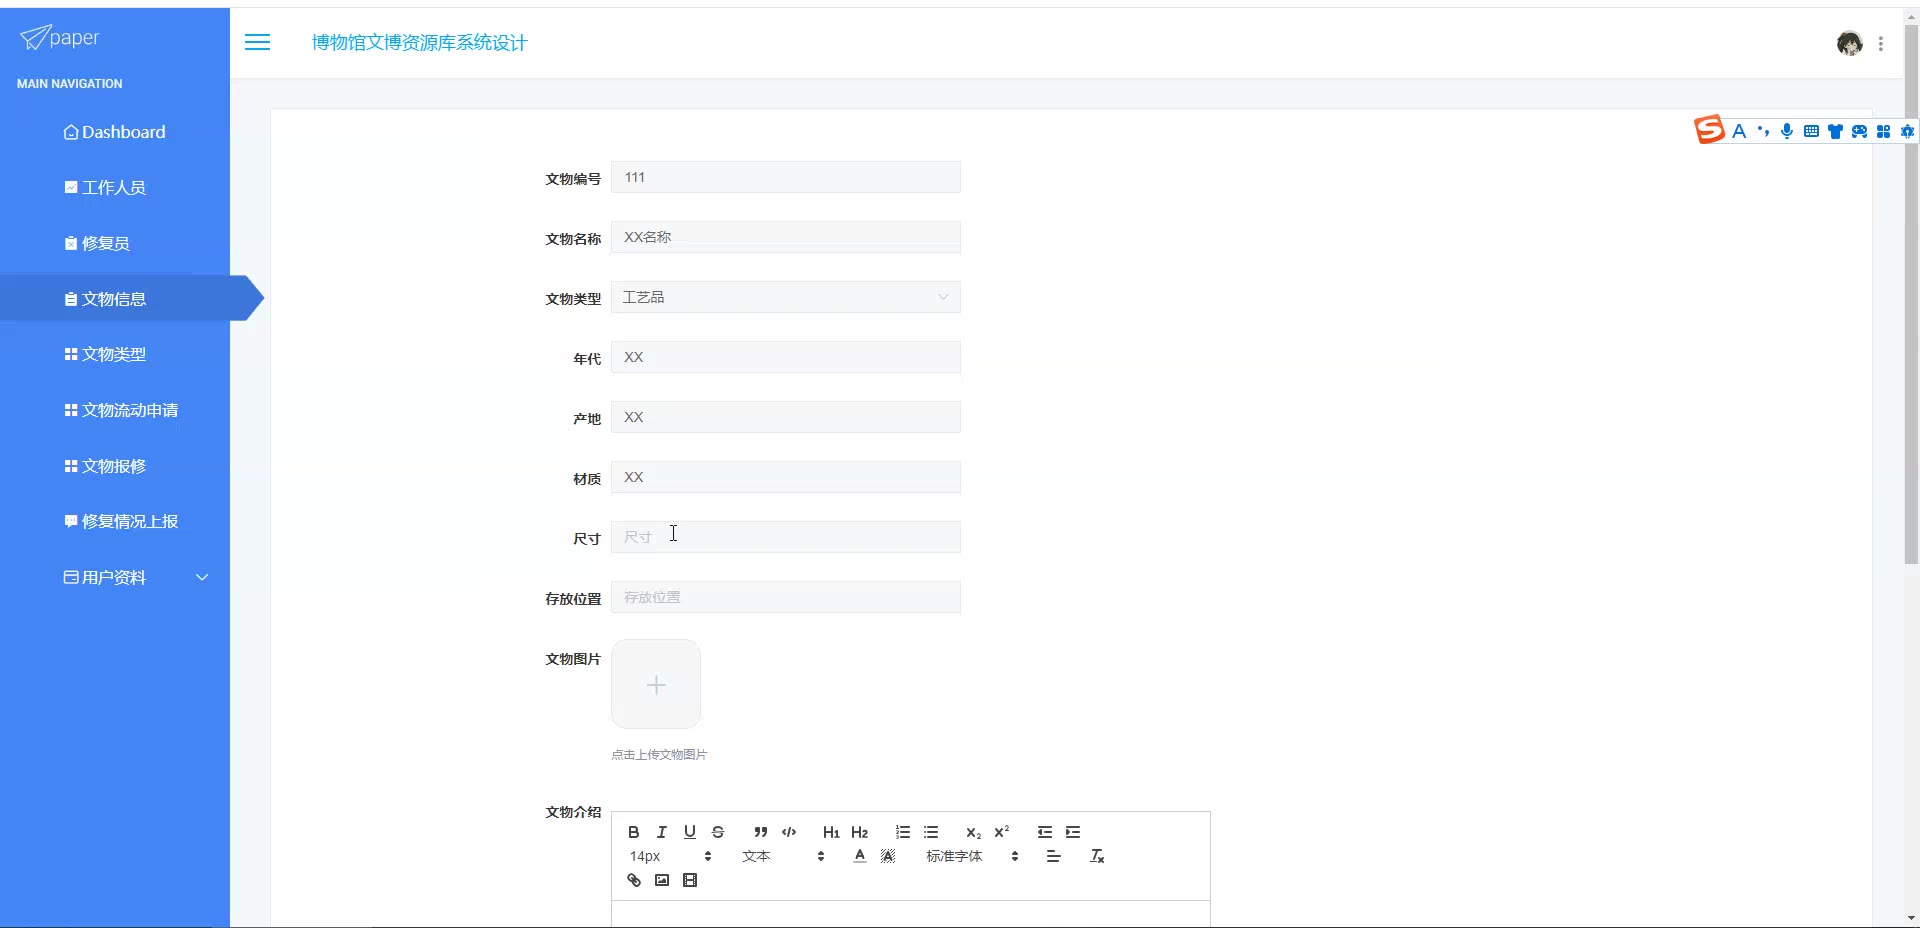Apply superscript formatting
The height and width of the screenshot is (928, 1920).
1001,832
